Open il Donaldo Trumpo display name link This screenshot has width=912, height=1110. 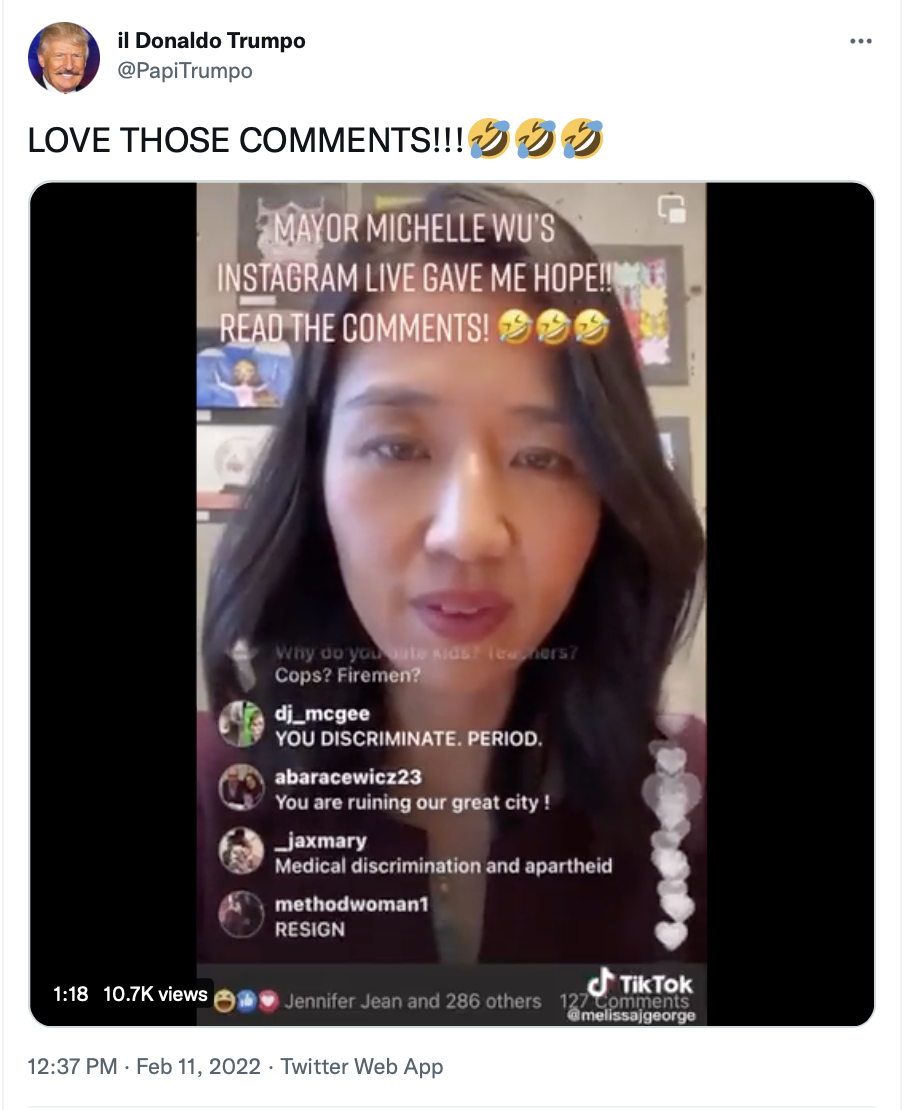coord(211,40)
